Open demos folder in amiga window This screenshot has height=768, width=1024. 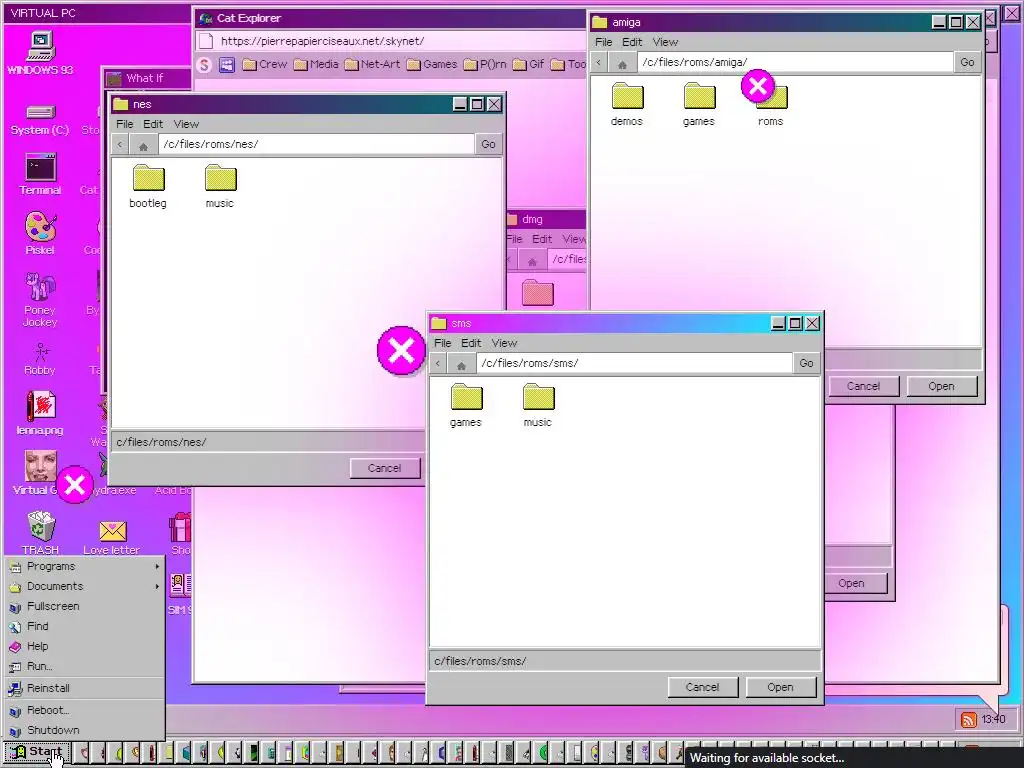pos(627,104)
